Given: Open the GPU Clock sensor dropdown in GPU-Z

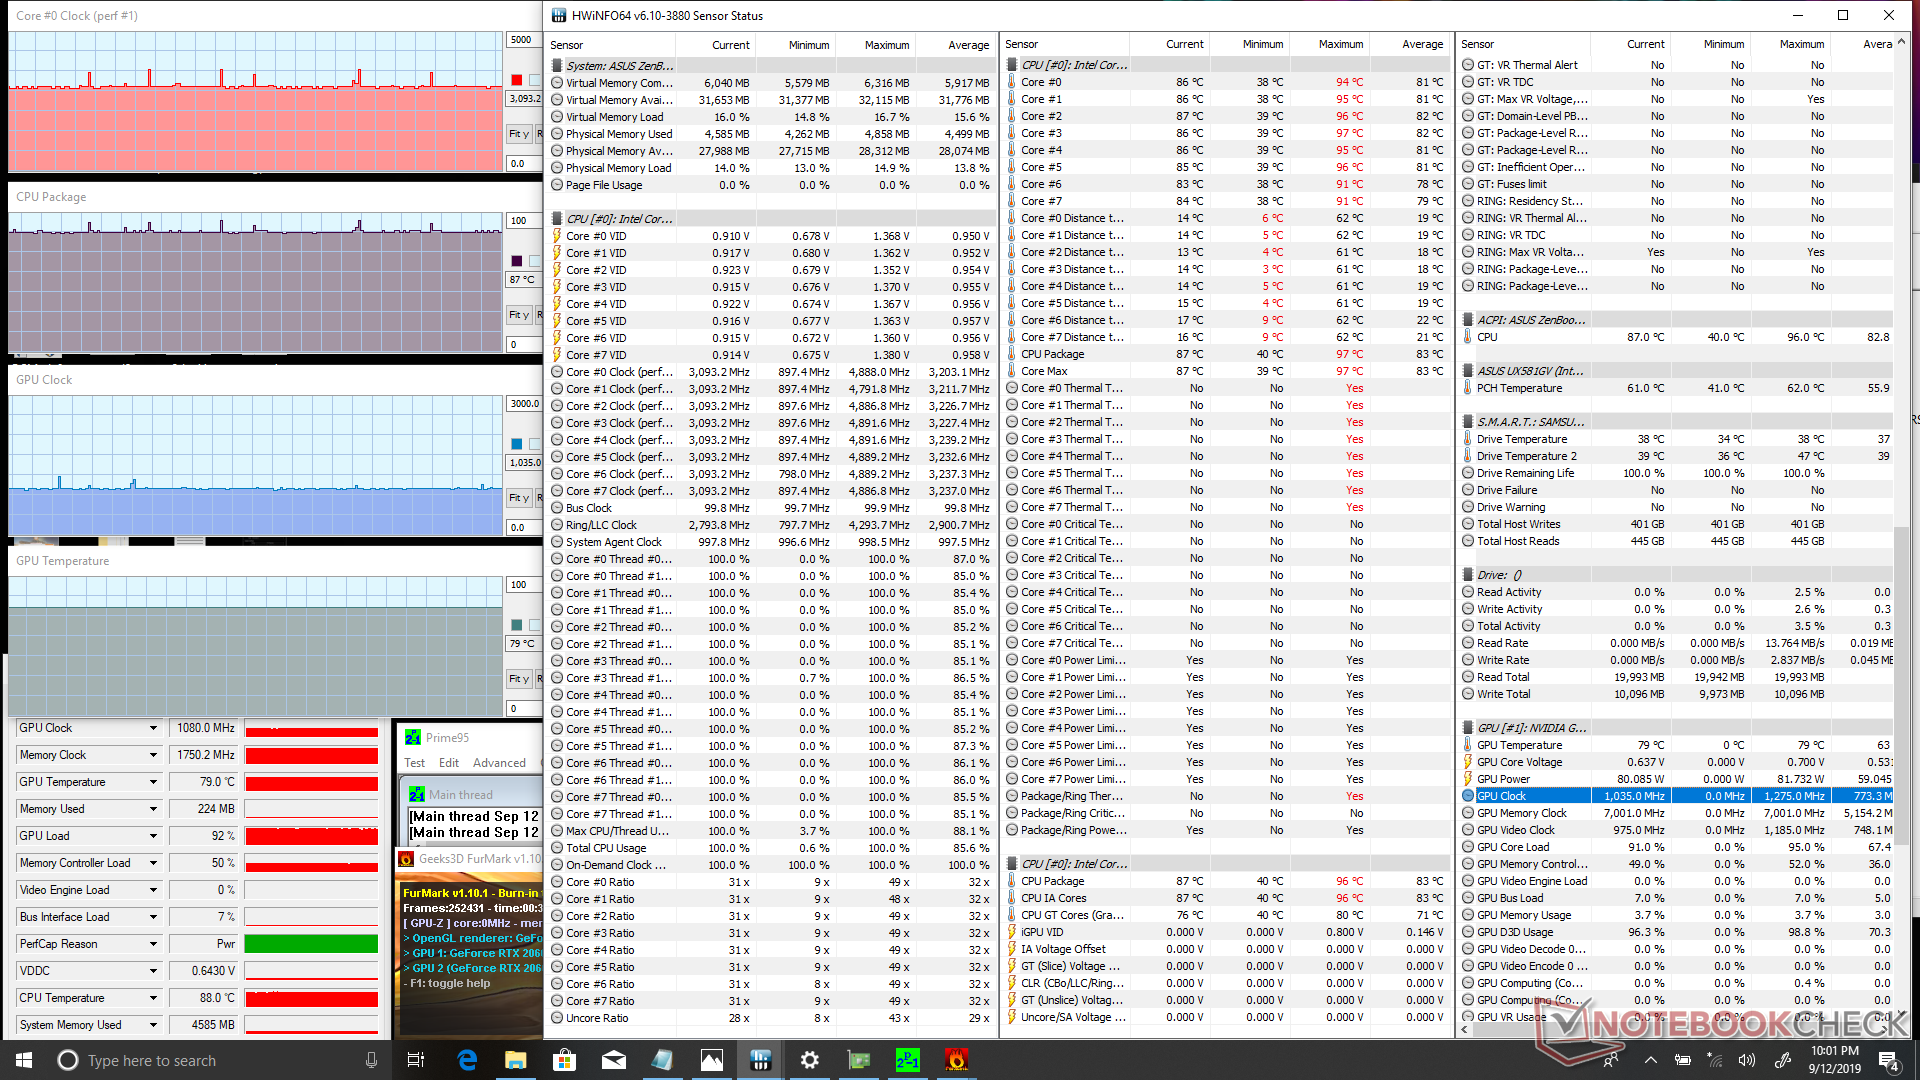Looking at the screenshot, I should 153,728.
